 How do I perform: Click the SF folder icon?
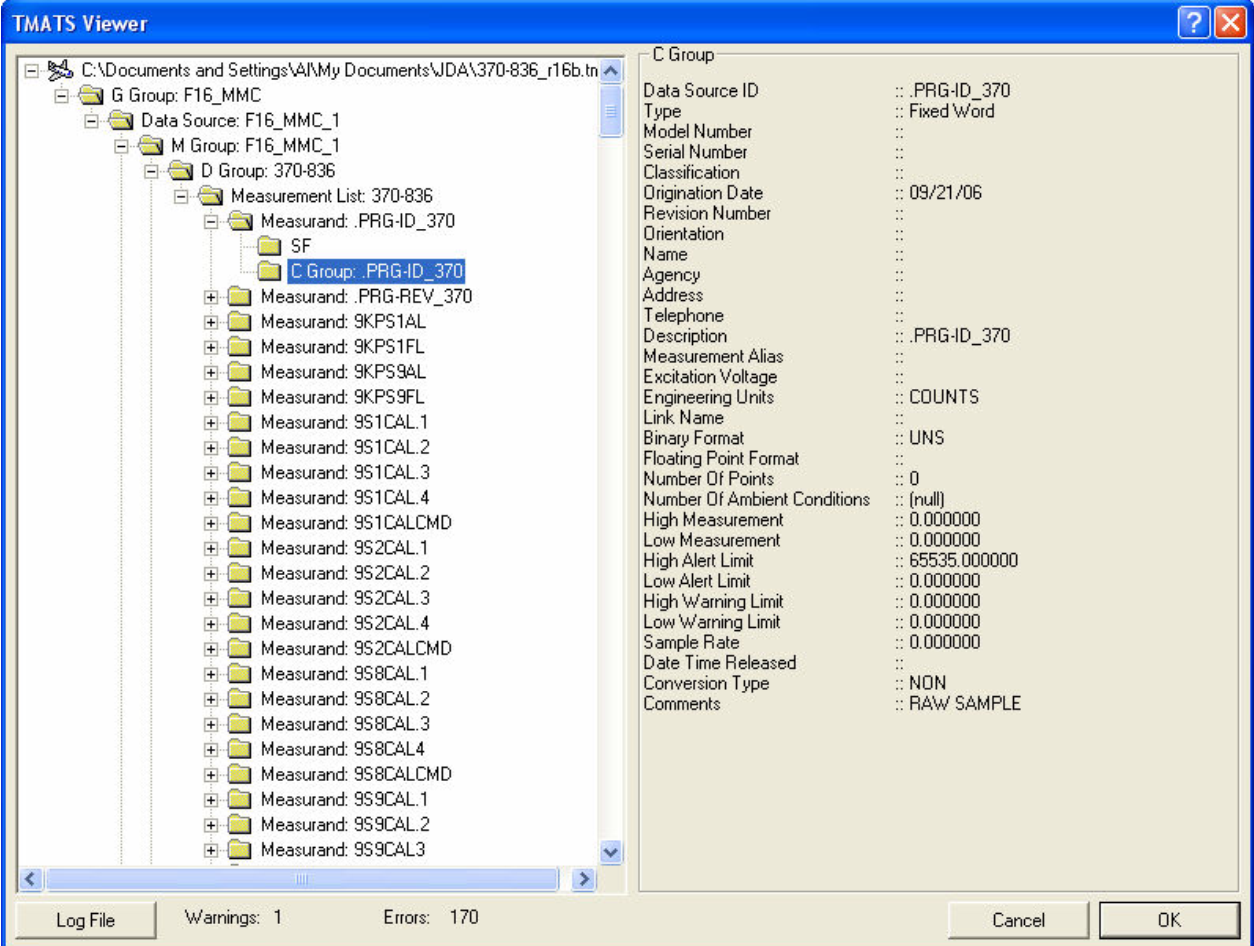[269, 246]
